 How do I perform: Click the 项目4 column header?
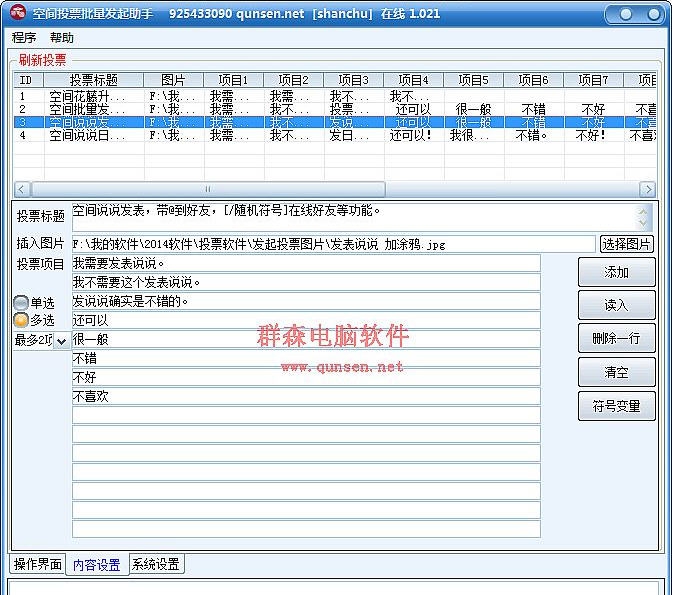point(413,80)
